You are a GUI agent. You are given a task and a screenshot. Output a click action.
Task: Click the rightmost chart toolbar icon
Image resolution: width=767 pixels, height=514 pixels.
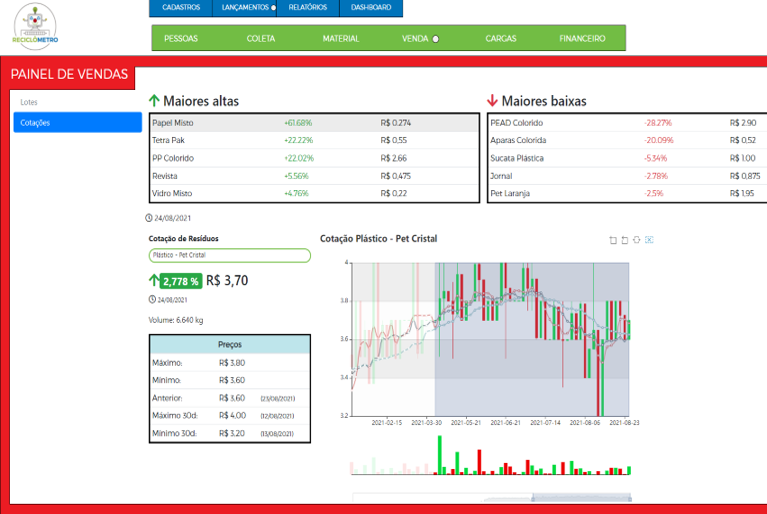tap(649, 240)
